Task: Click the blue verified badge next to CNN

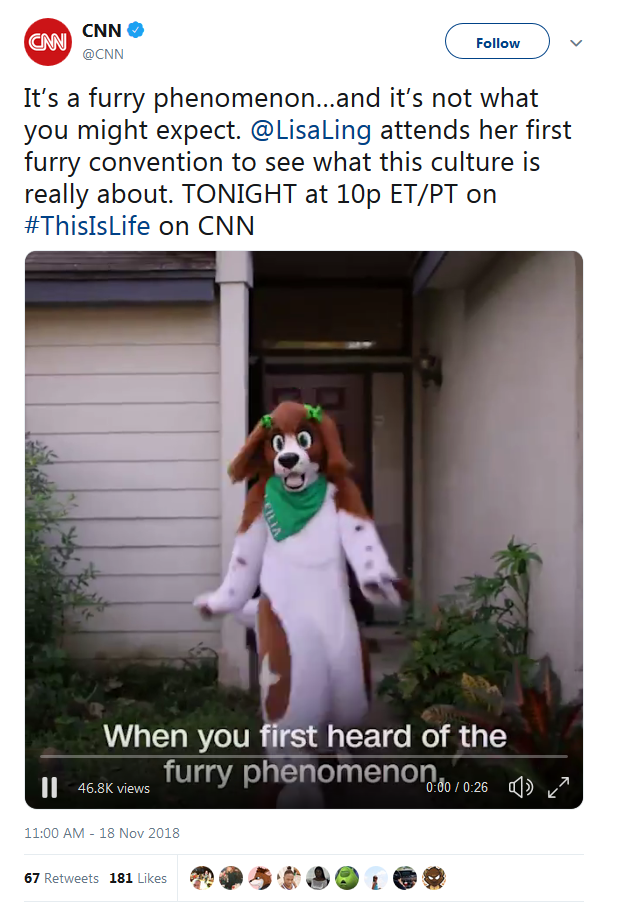Action: (x=135, y=30)
